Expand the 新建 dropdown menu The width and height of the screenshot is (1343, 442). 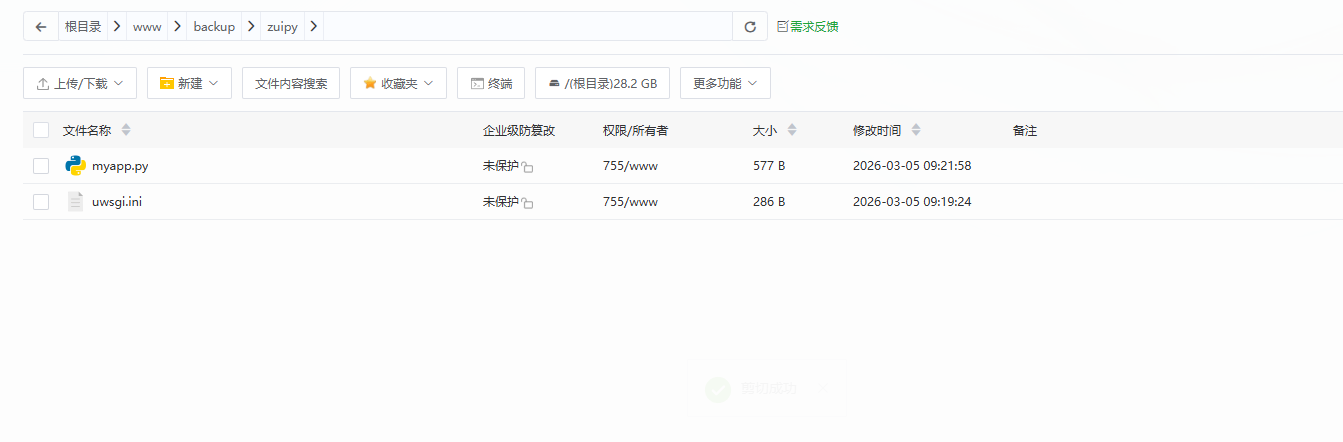point(189,83)
